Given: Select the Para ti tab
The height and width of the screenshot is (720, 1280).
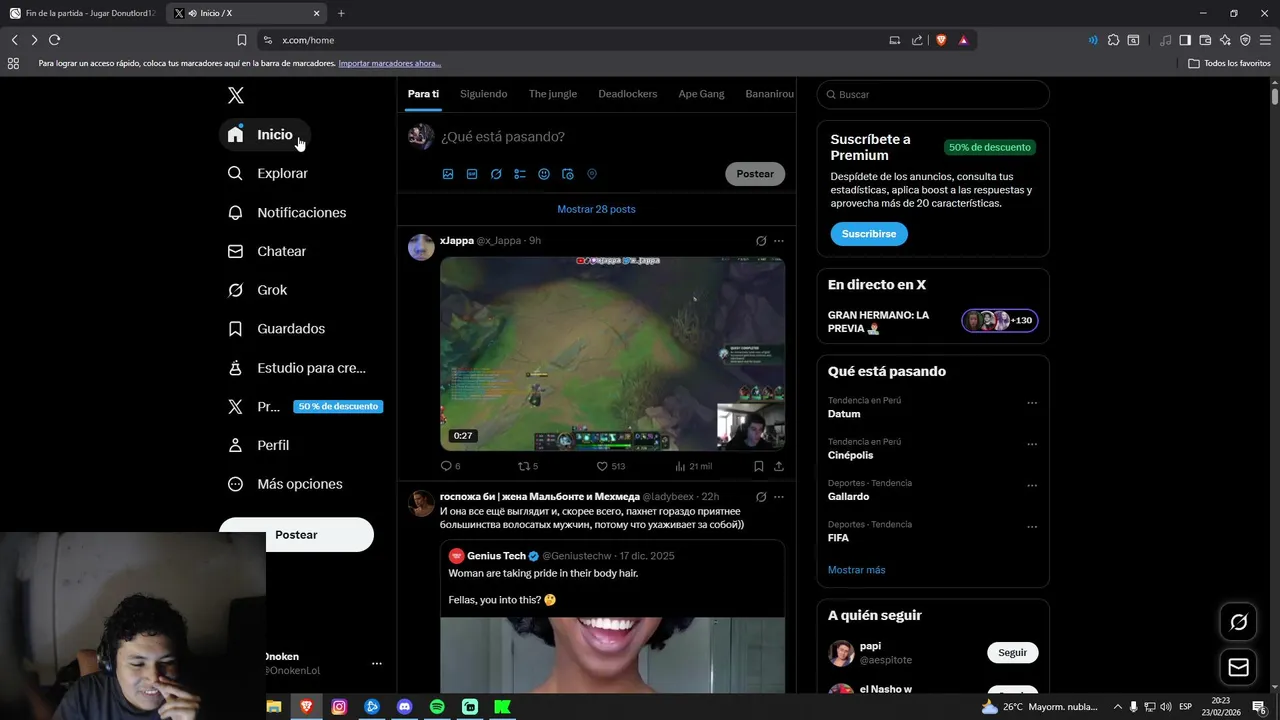Looking at the screenshot, I should point(423,94).
